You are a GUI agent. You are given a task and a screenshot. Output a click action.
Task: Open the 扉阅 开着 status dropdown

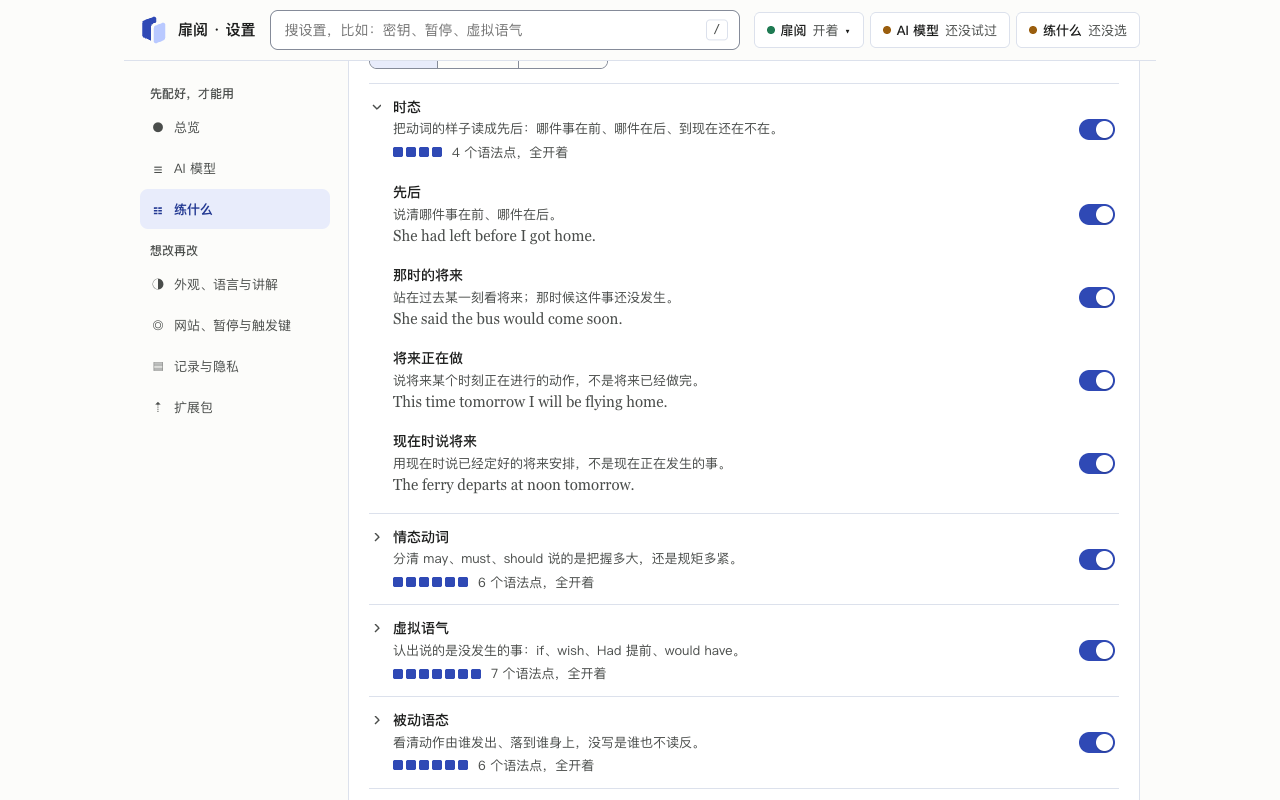[x=808, y=30]
